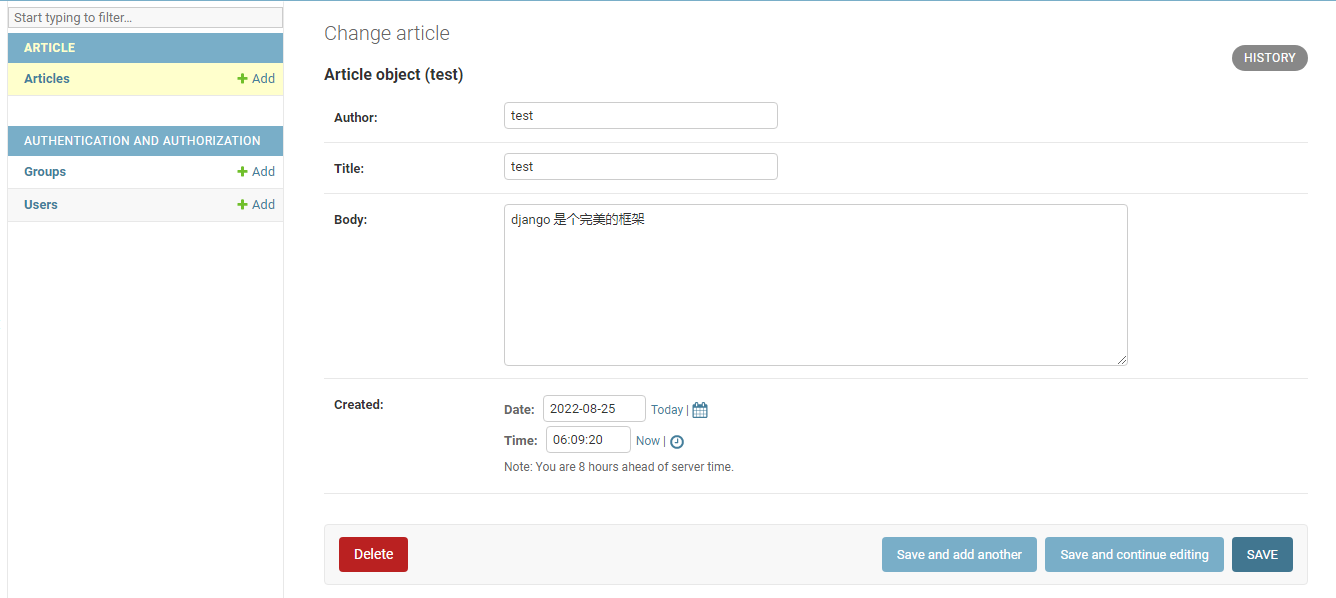
Task: Click the green plus next to Users
Action: 242,205
